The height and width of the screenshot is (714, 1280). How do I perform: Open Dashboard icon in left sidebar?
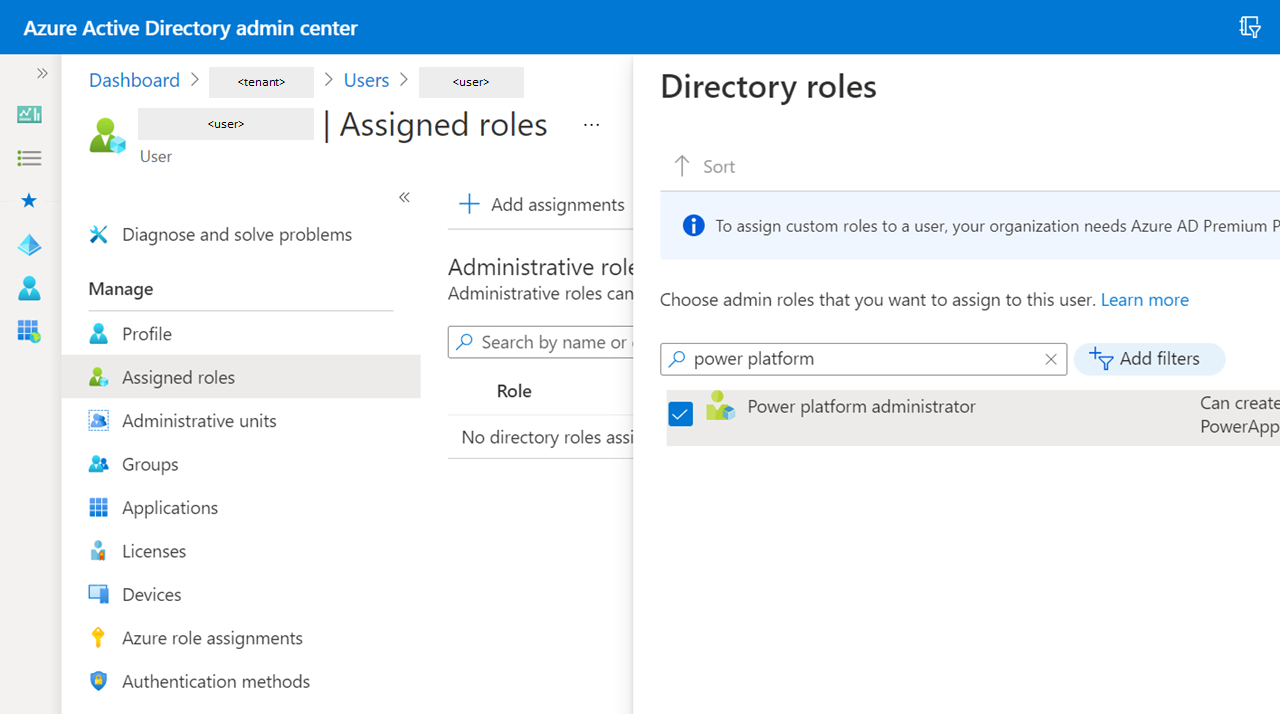[29, 115]
